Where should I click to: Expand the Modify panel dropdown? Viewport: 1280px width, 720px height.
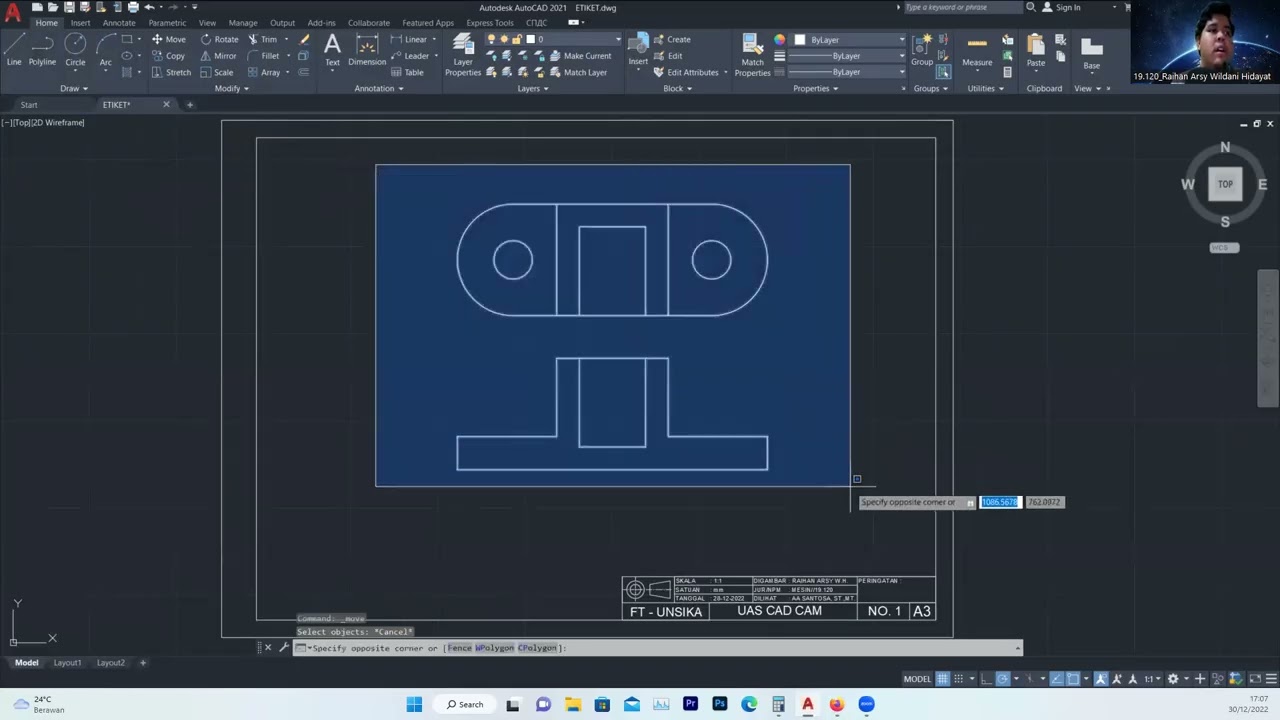point(232,88)
